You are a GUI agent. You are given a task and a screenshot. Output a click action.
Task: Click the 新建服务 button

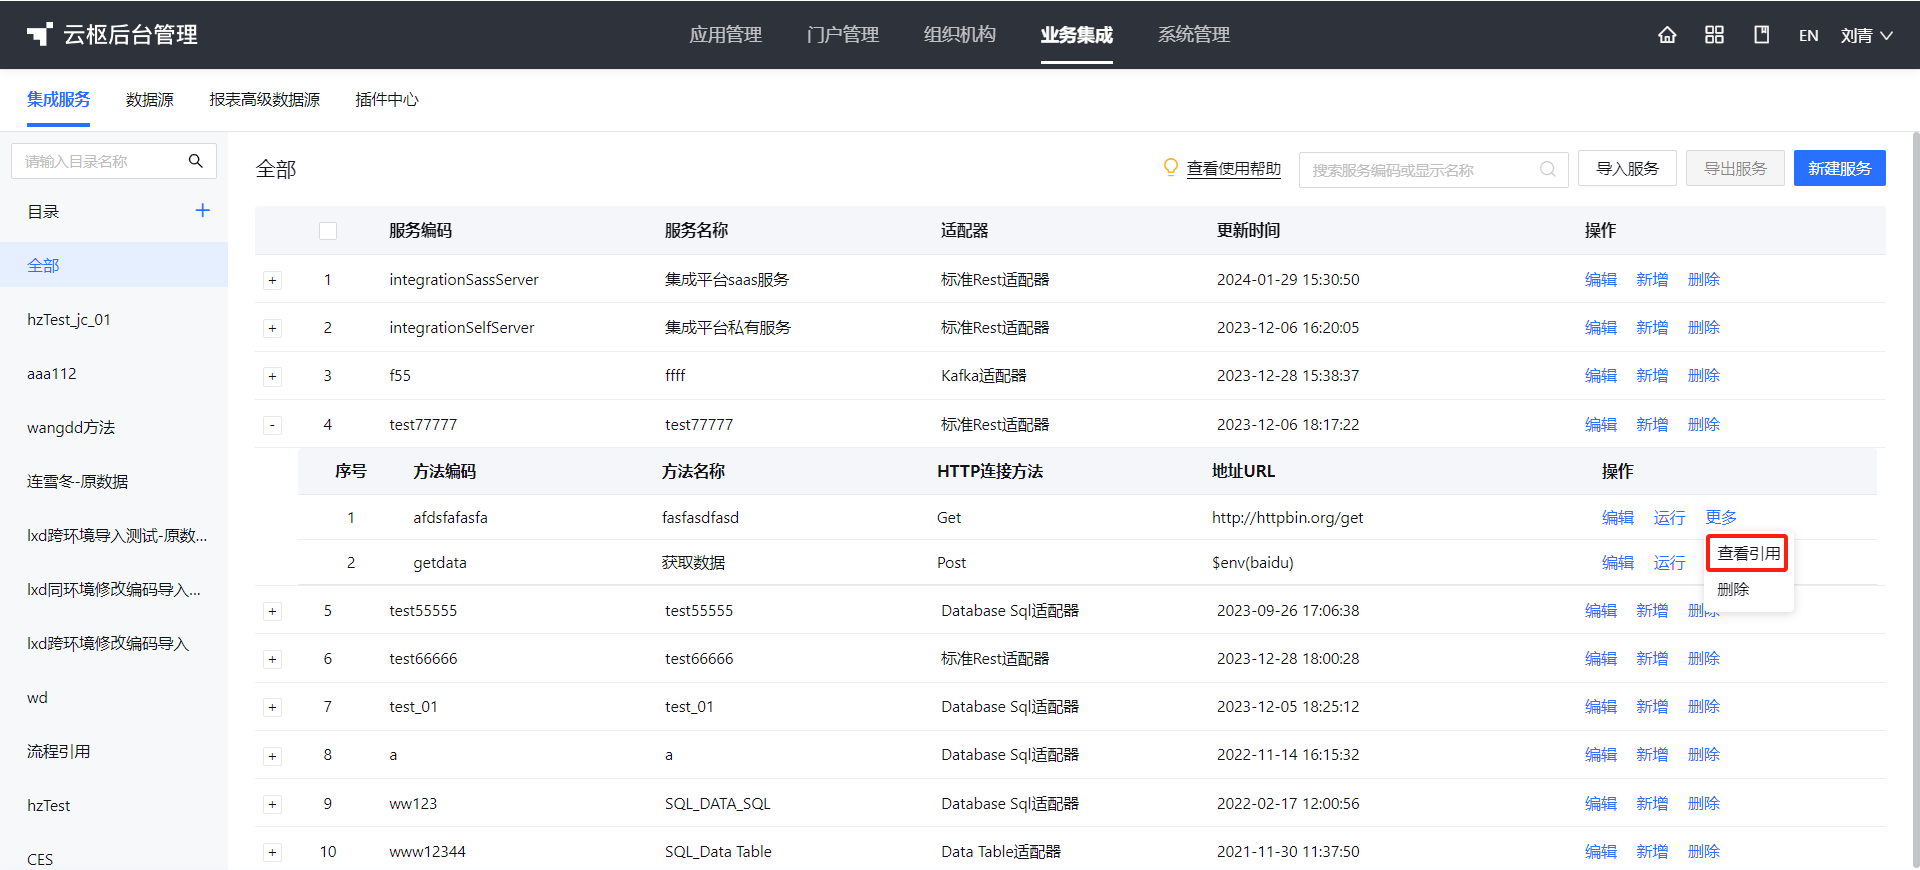[1839, 168]
